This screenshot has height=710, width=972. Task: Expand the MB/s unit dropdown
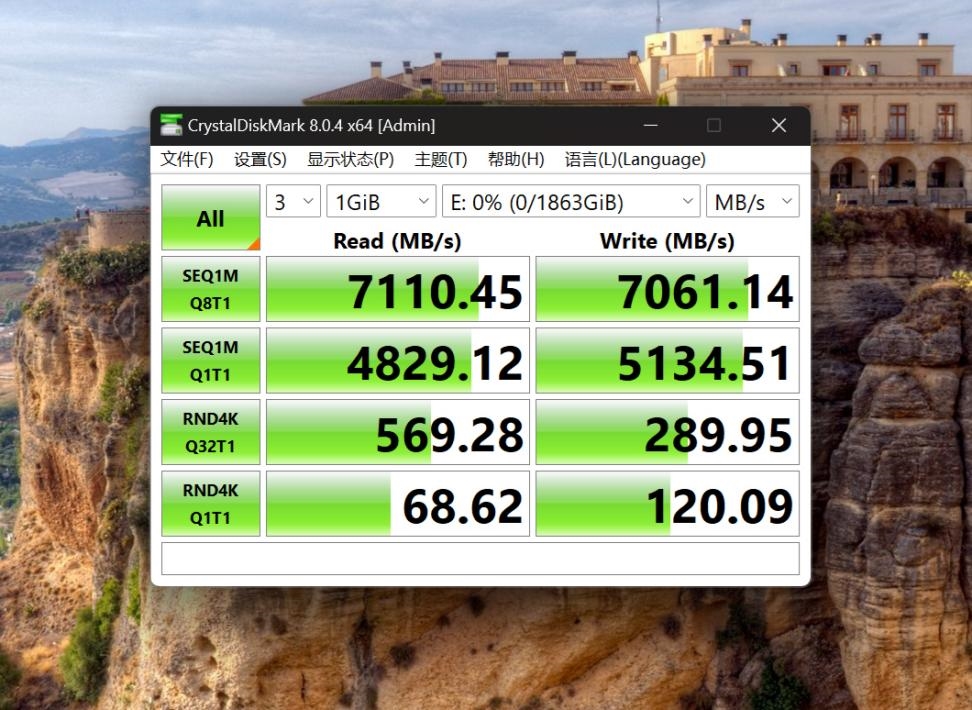pyautogui.click(x=753, y=202)
